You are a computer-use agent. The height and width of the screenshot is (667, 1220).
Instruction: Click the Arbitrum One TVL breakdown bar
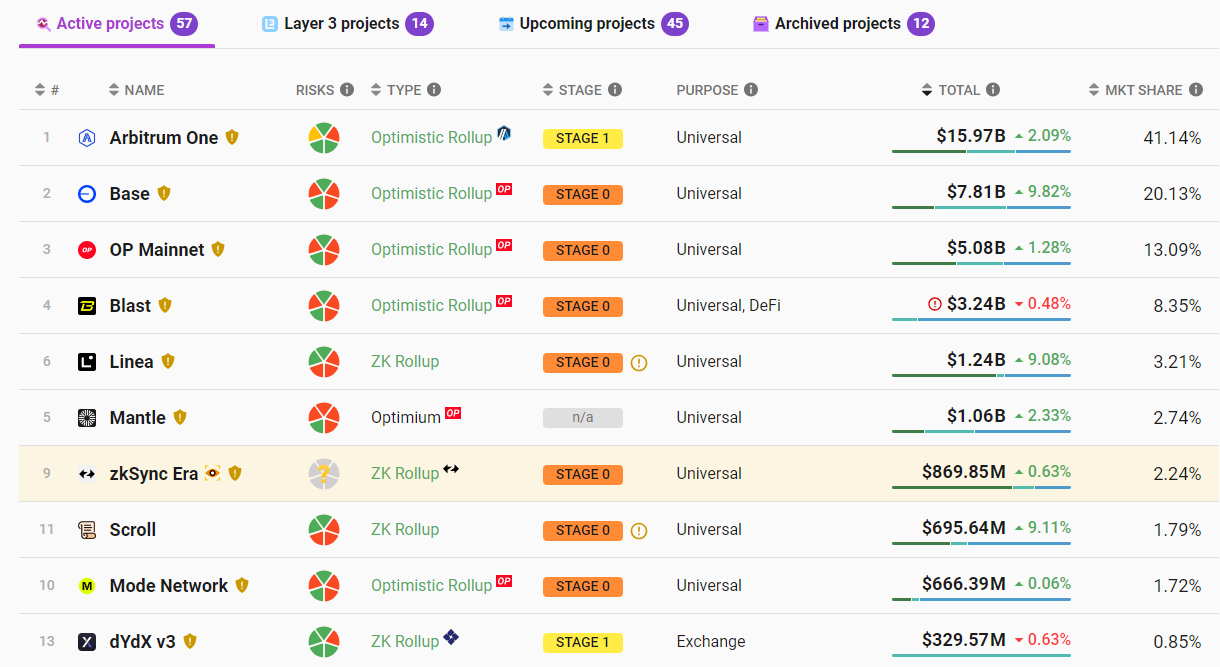tap(981, 152)
